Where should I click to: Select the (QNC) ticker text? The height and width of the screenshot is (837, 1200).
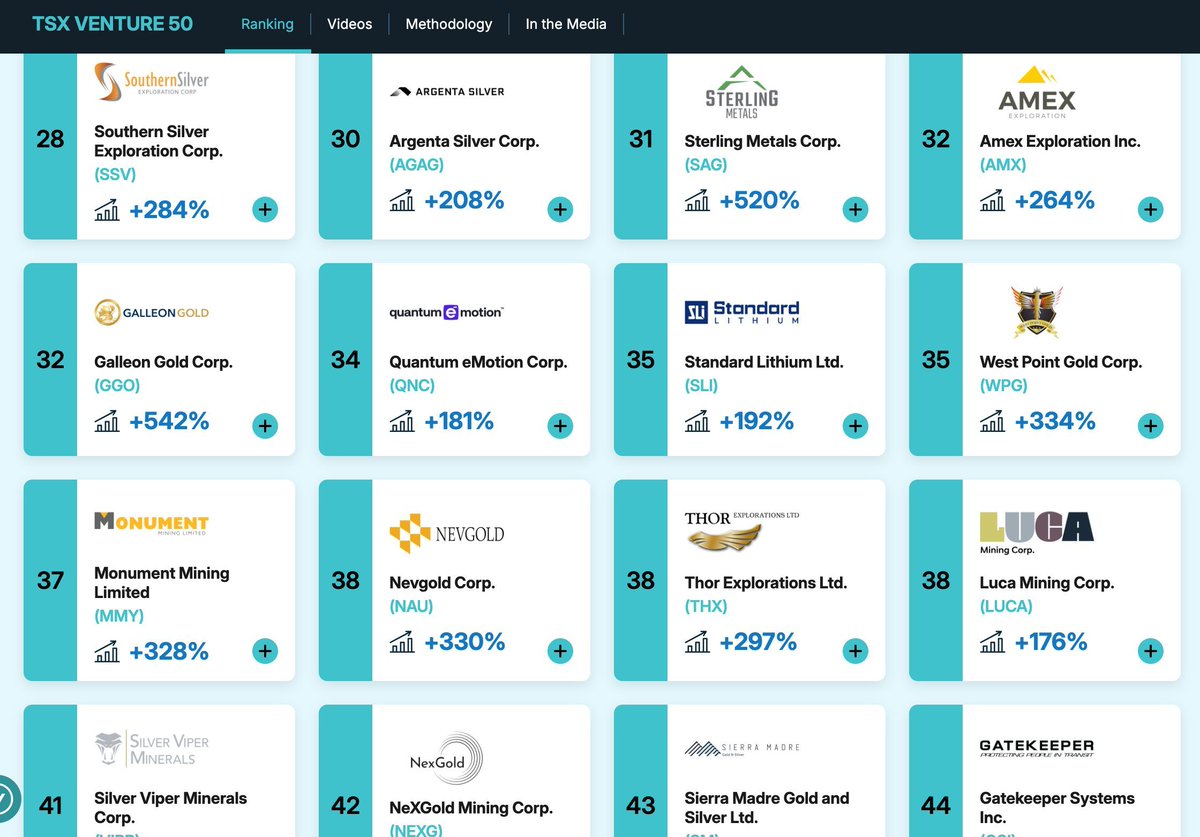point(412,386)
